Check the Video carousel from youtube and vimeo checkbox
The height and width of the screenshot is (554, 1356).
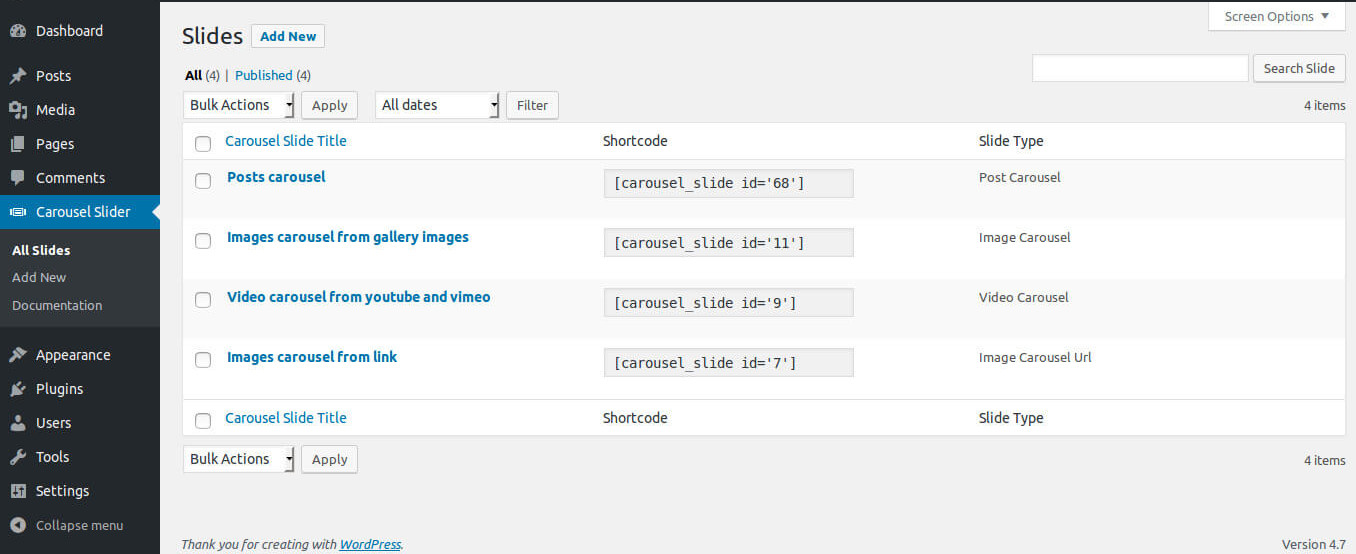[x=203, y=300]
